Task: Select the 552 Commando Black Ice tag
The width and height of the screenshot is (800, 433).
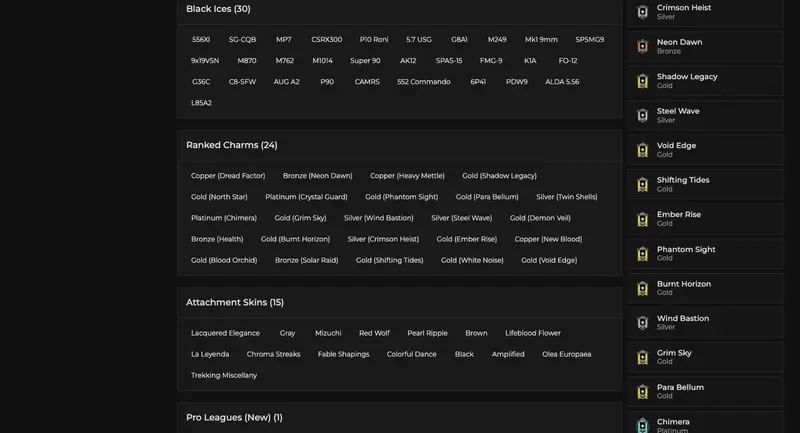Action: (423, 82)
